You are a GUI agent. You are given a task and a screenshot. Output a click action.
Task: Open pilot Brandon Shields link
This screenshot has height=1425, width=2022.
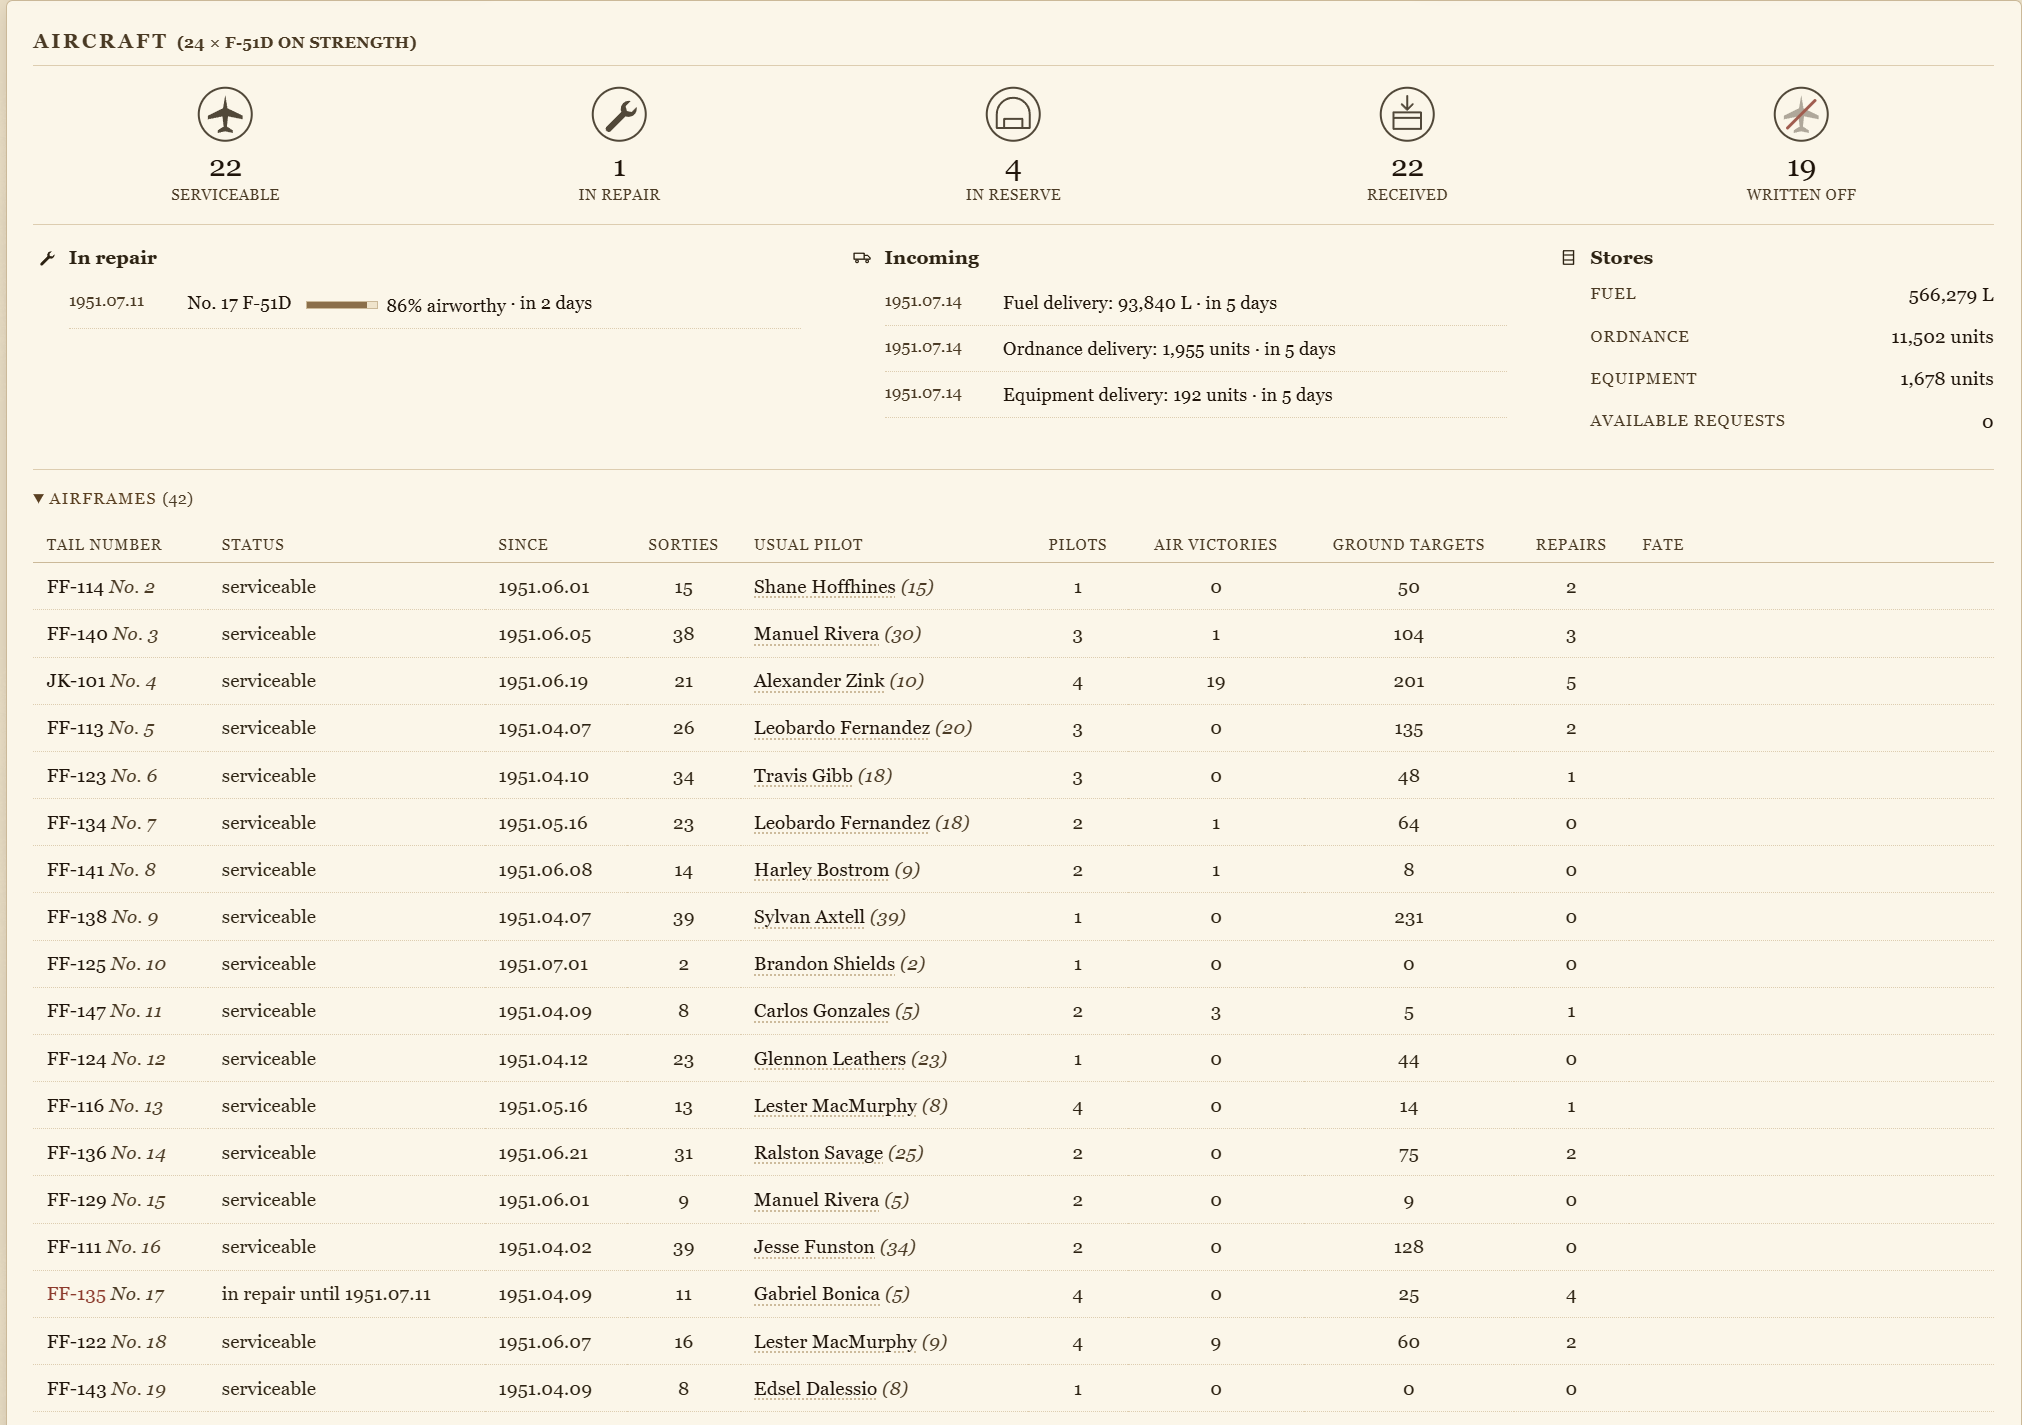[x=824, y=964]
